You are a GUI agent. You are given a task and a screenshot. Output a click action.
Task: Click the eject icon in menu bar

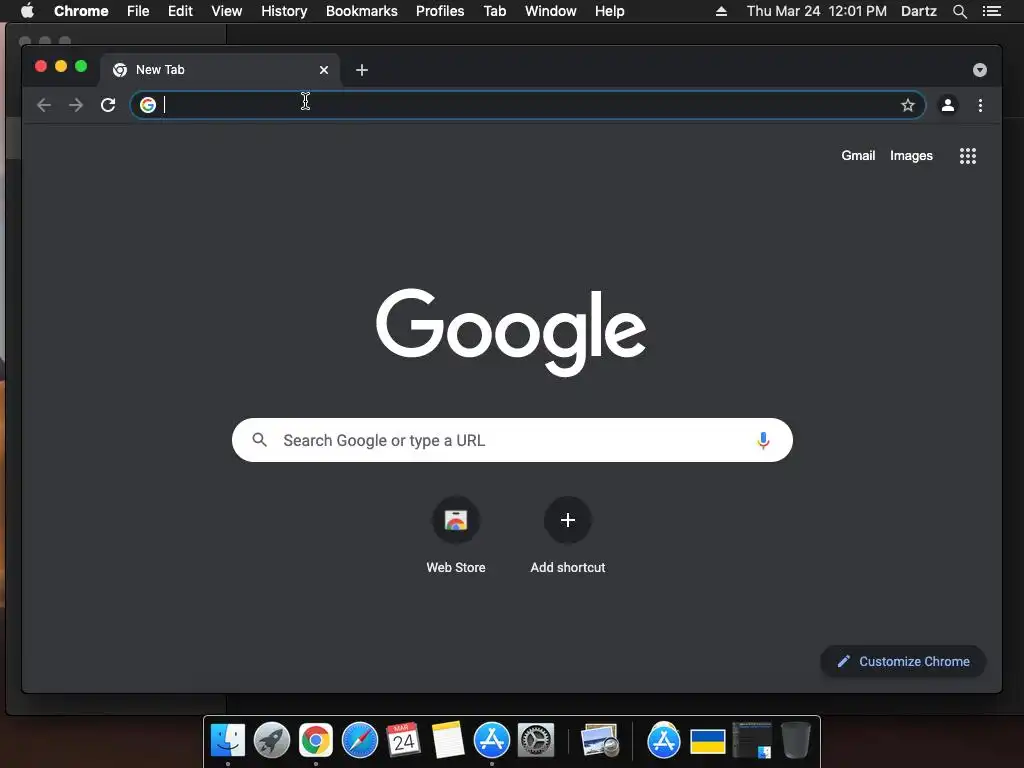click(721, 11)
